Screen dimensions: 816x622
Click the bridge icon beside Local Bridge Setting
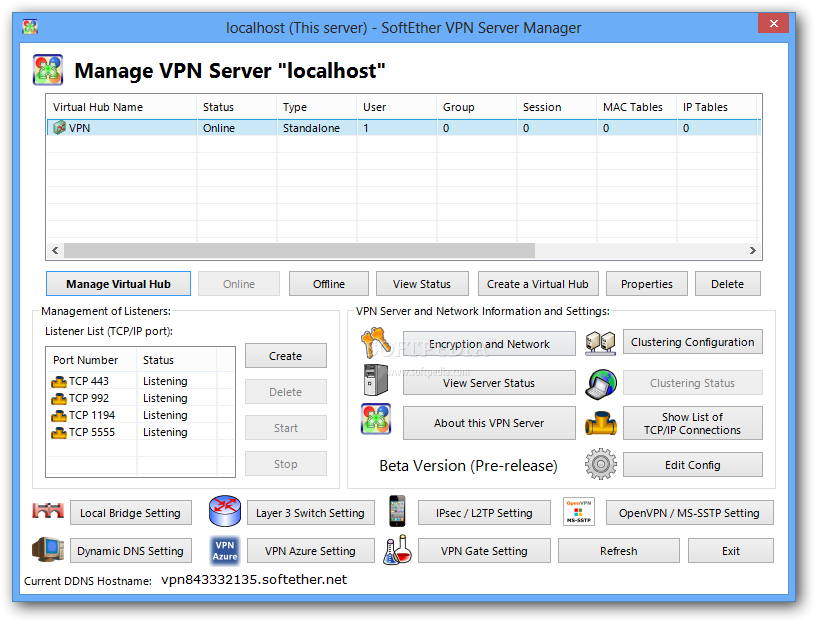pos(48,511)
